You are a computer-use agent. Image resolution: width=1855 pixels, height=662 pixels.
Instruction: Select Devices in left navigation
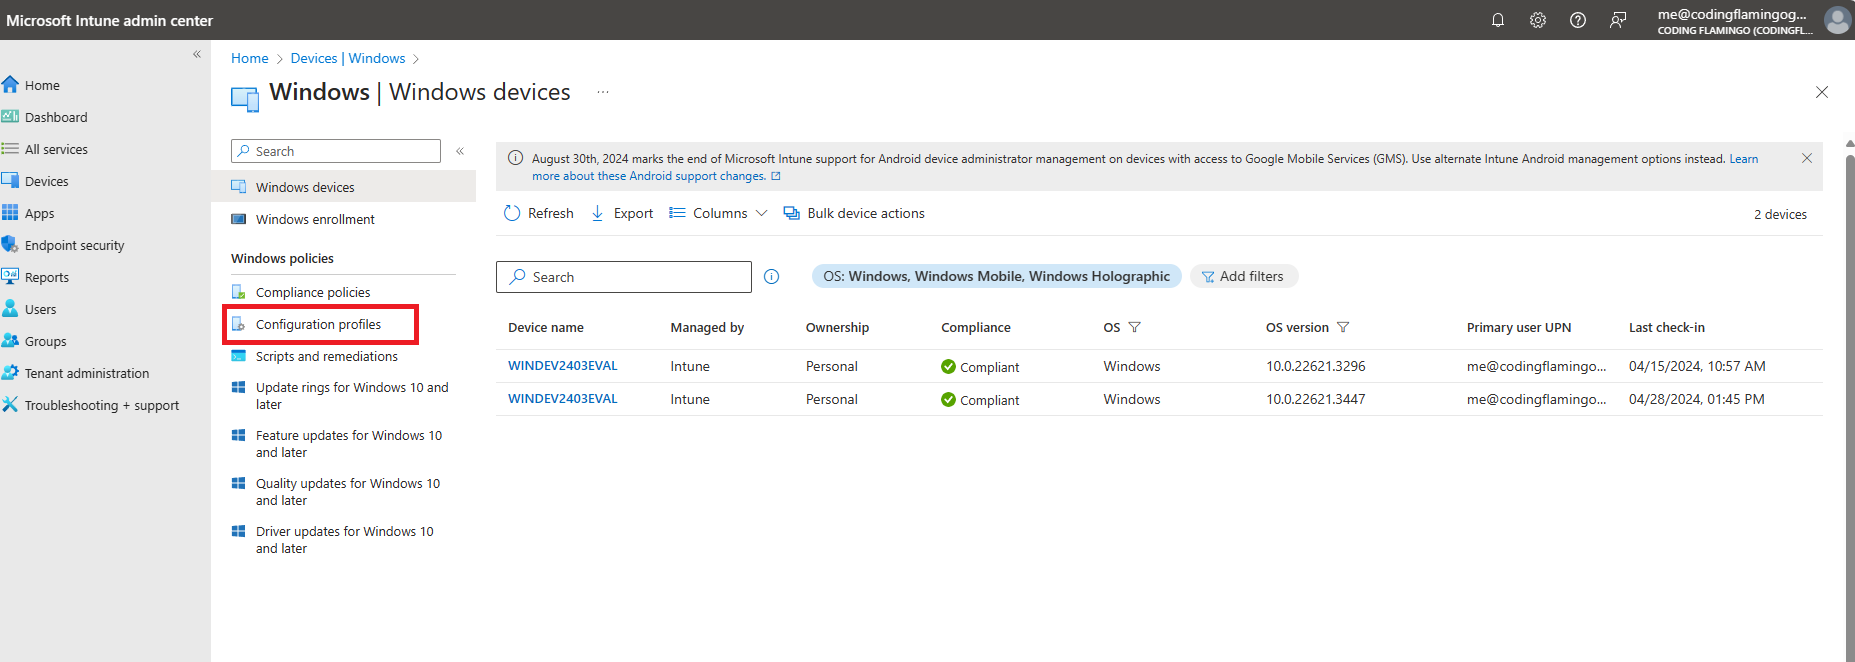46,181
